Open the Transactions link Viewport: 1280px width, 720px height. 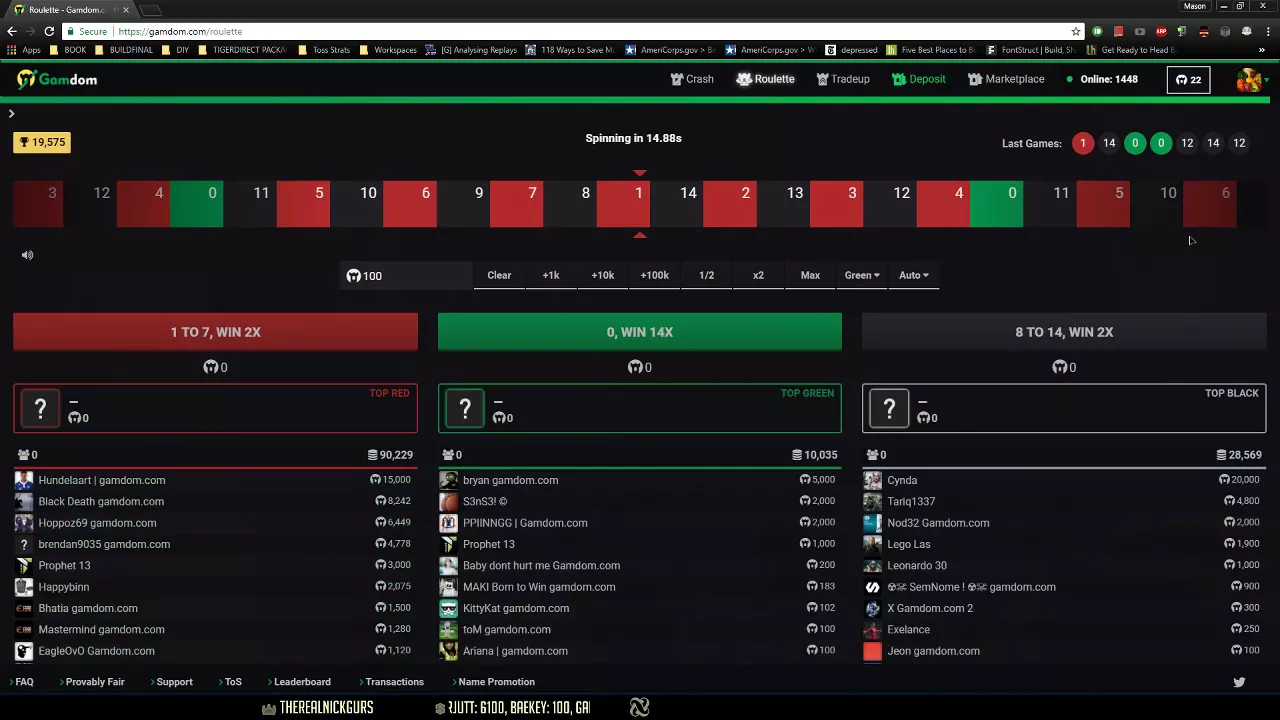(394, 682)
